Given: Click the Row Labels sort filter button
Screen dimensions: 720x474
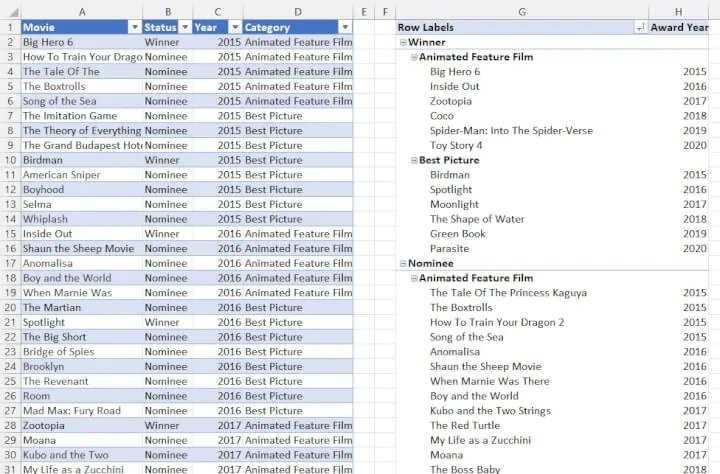Looking at the screenshot, I should (639, 28).
